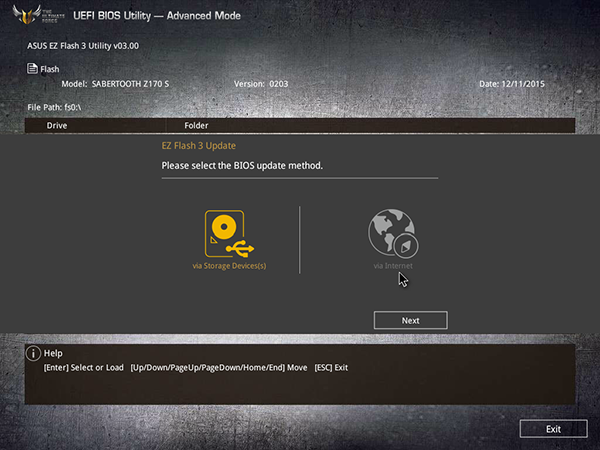Click the 'ASUS EZ Flash 3 Utility v03.00' title
The height and width of the screenshot is (450, 600).
point(83,46)
